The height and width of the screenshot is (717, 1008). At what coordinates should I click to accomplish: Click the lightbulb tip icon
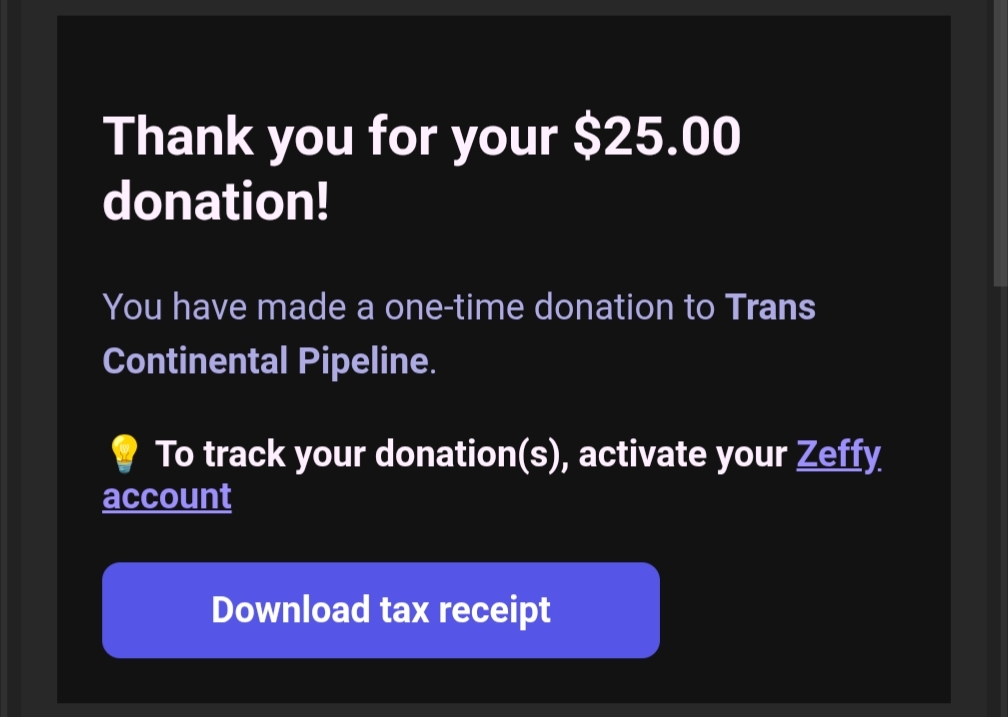point(122,456)
